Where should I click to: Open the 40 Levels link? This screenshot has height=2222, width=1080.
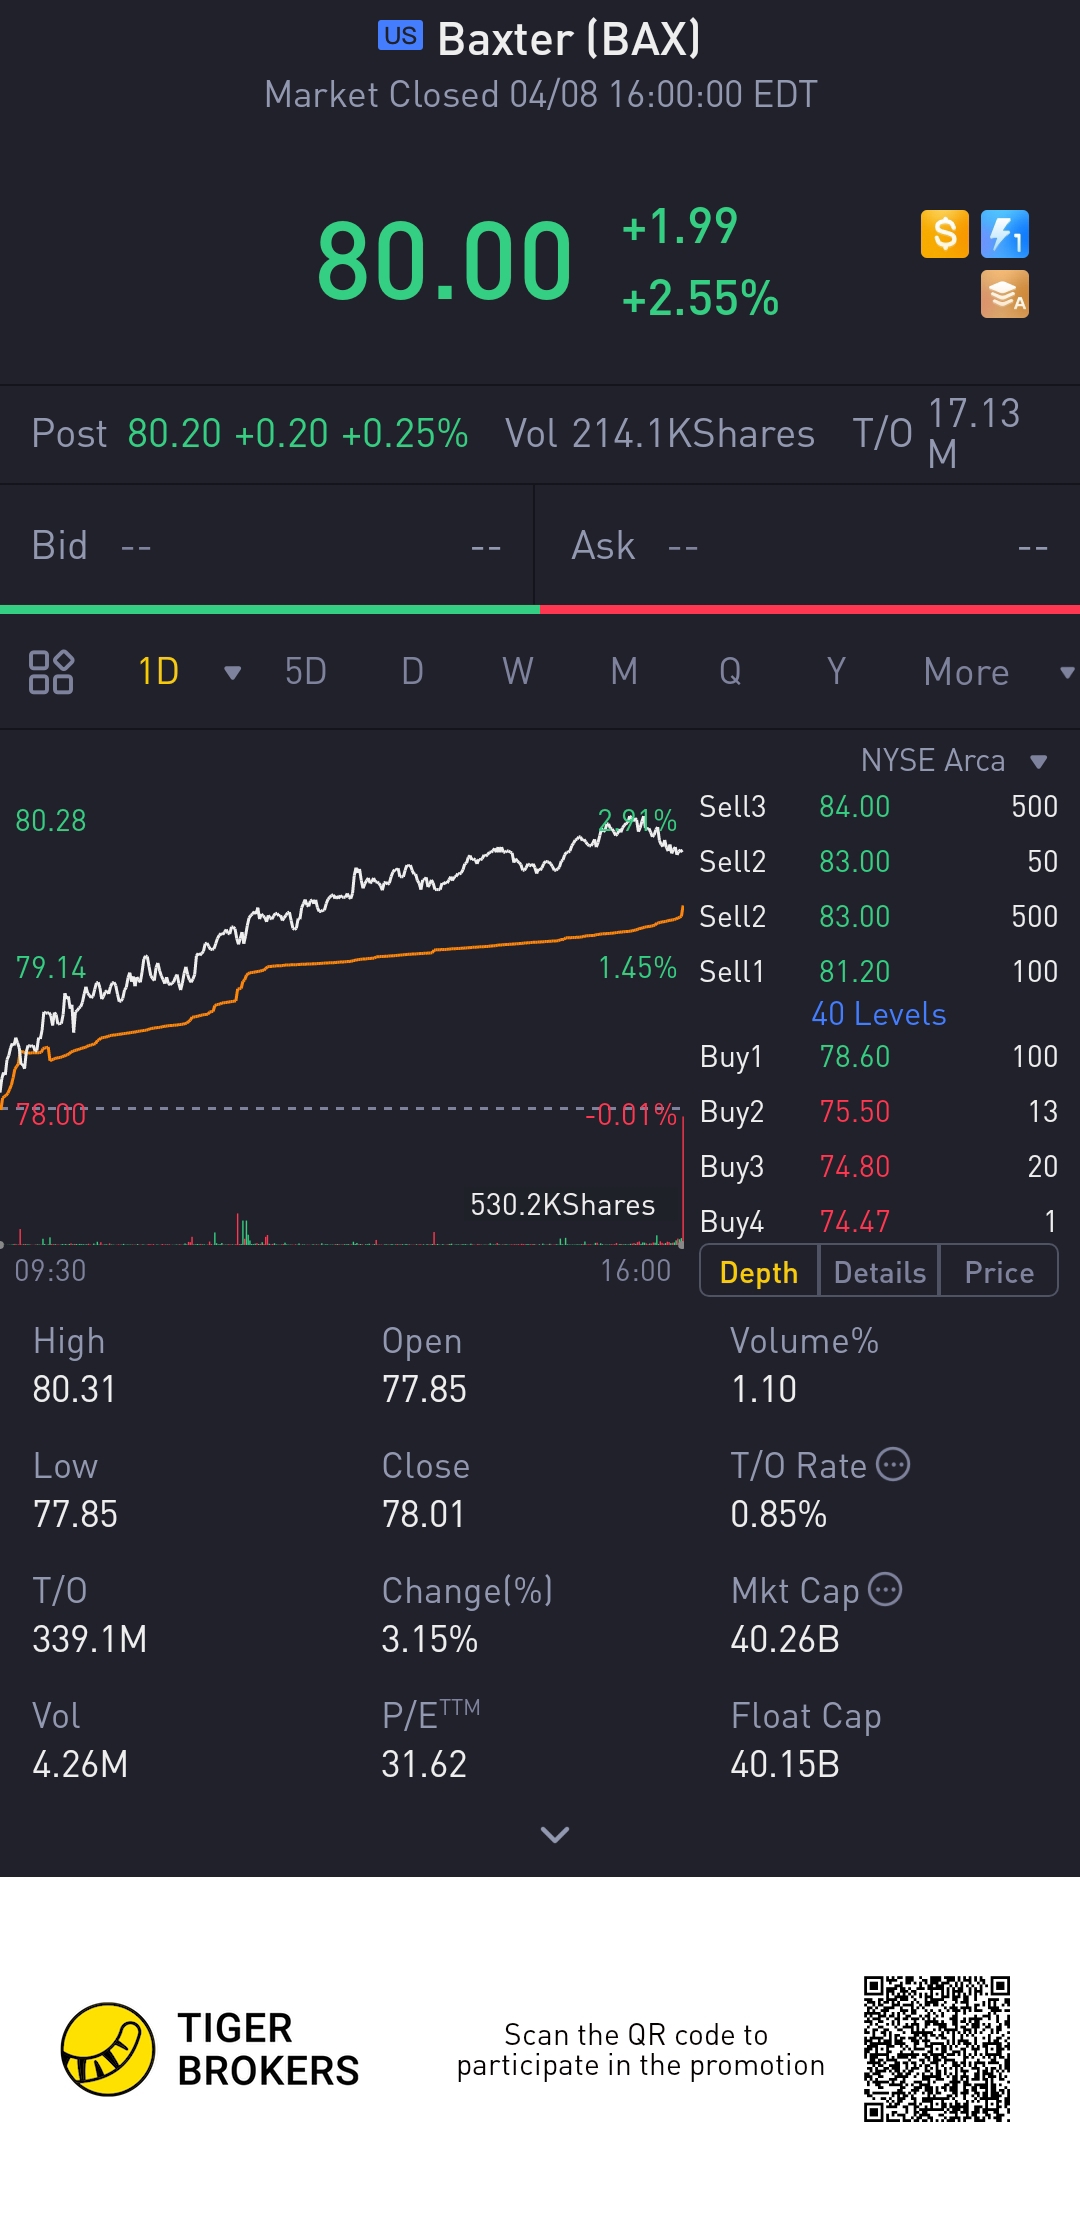point(879,1014)
